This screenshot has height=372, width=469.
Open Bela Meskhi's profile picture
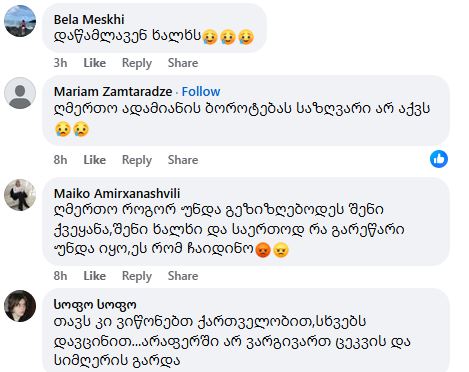[x=20, y=21]
